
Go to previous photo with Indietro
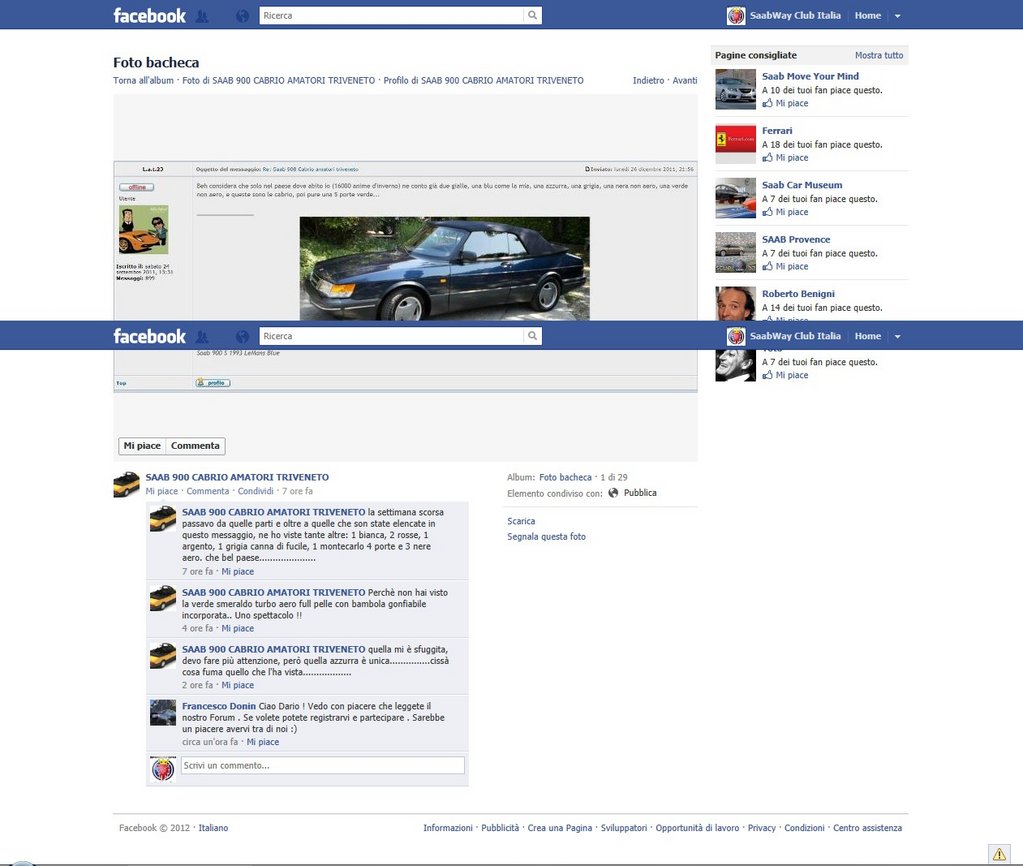coord(649,80)
